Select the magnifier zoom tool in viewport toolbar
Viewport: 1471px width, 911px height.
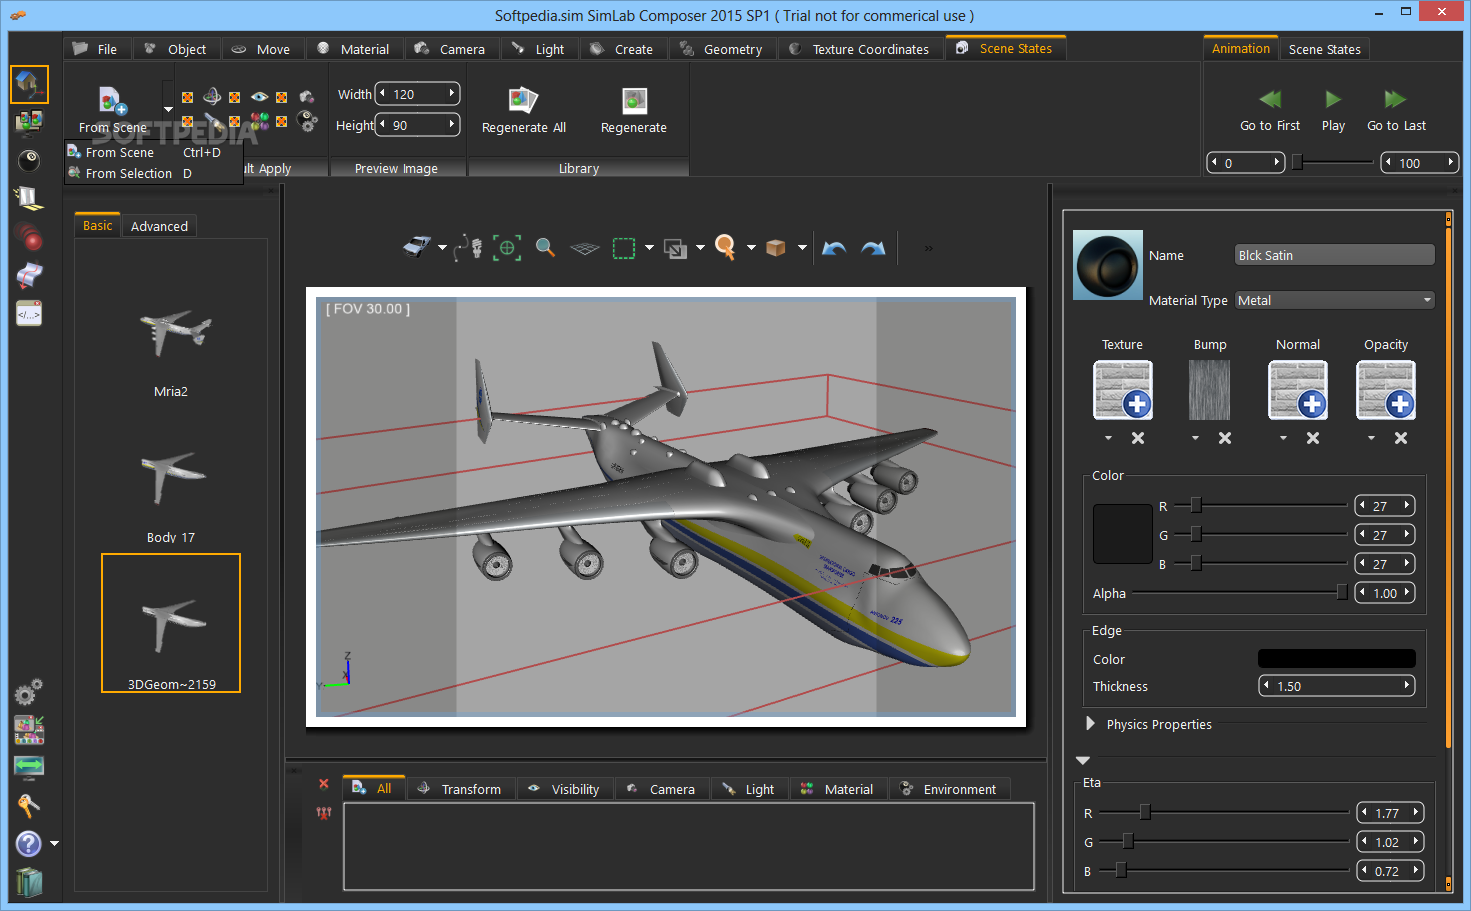(545, 247)
